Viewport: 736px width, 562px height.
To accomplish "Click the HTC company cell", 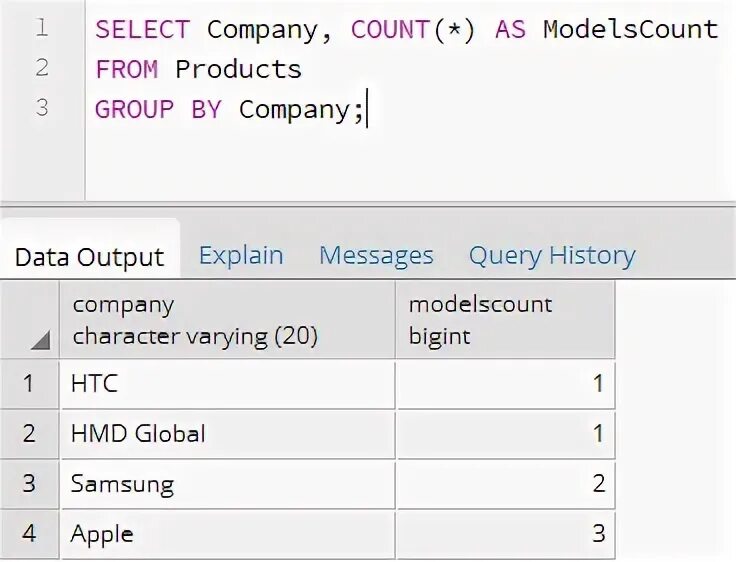I will [227, 383].
